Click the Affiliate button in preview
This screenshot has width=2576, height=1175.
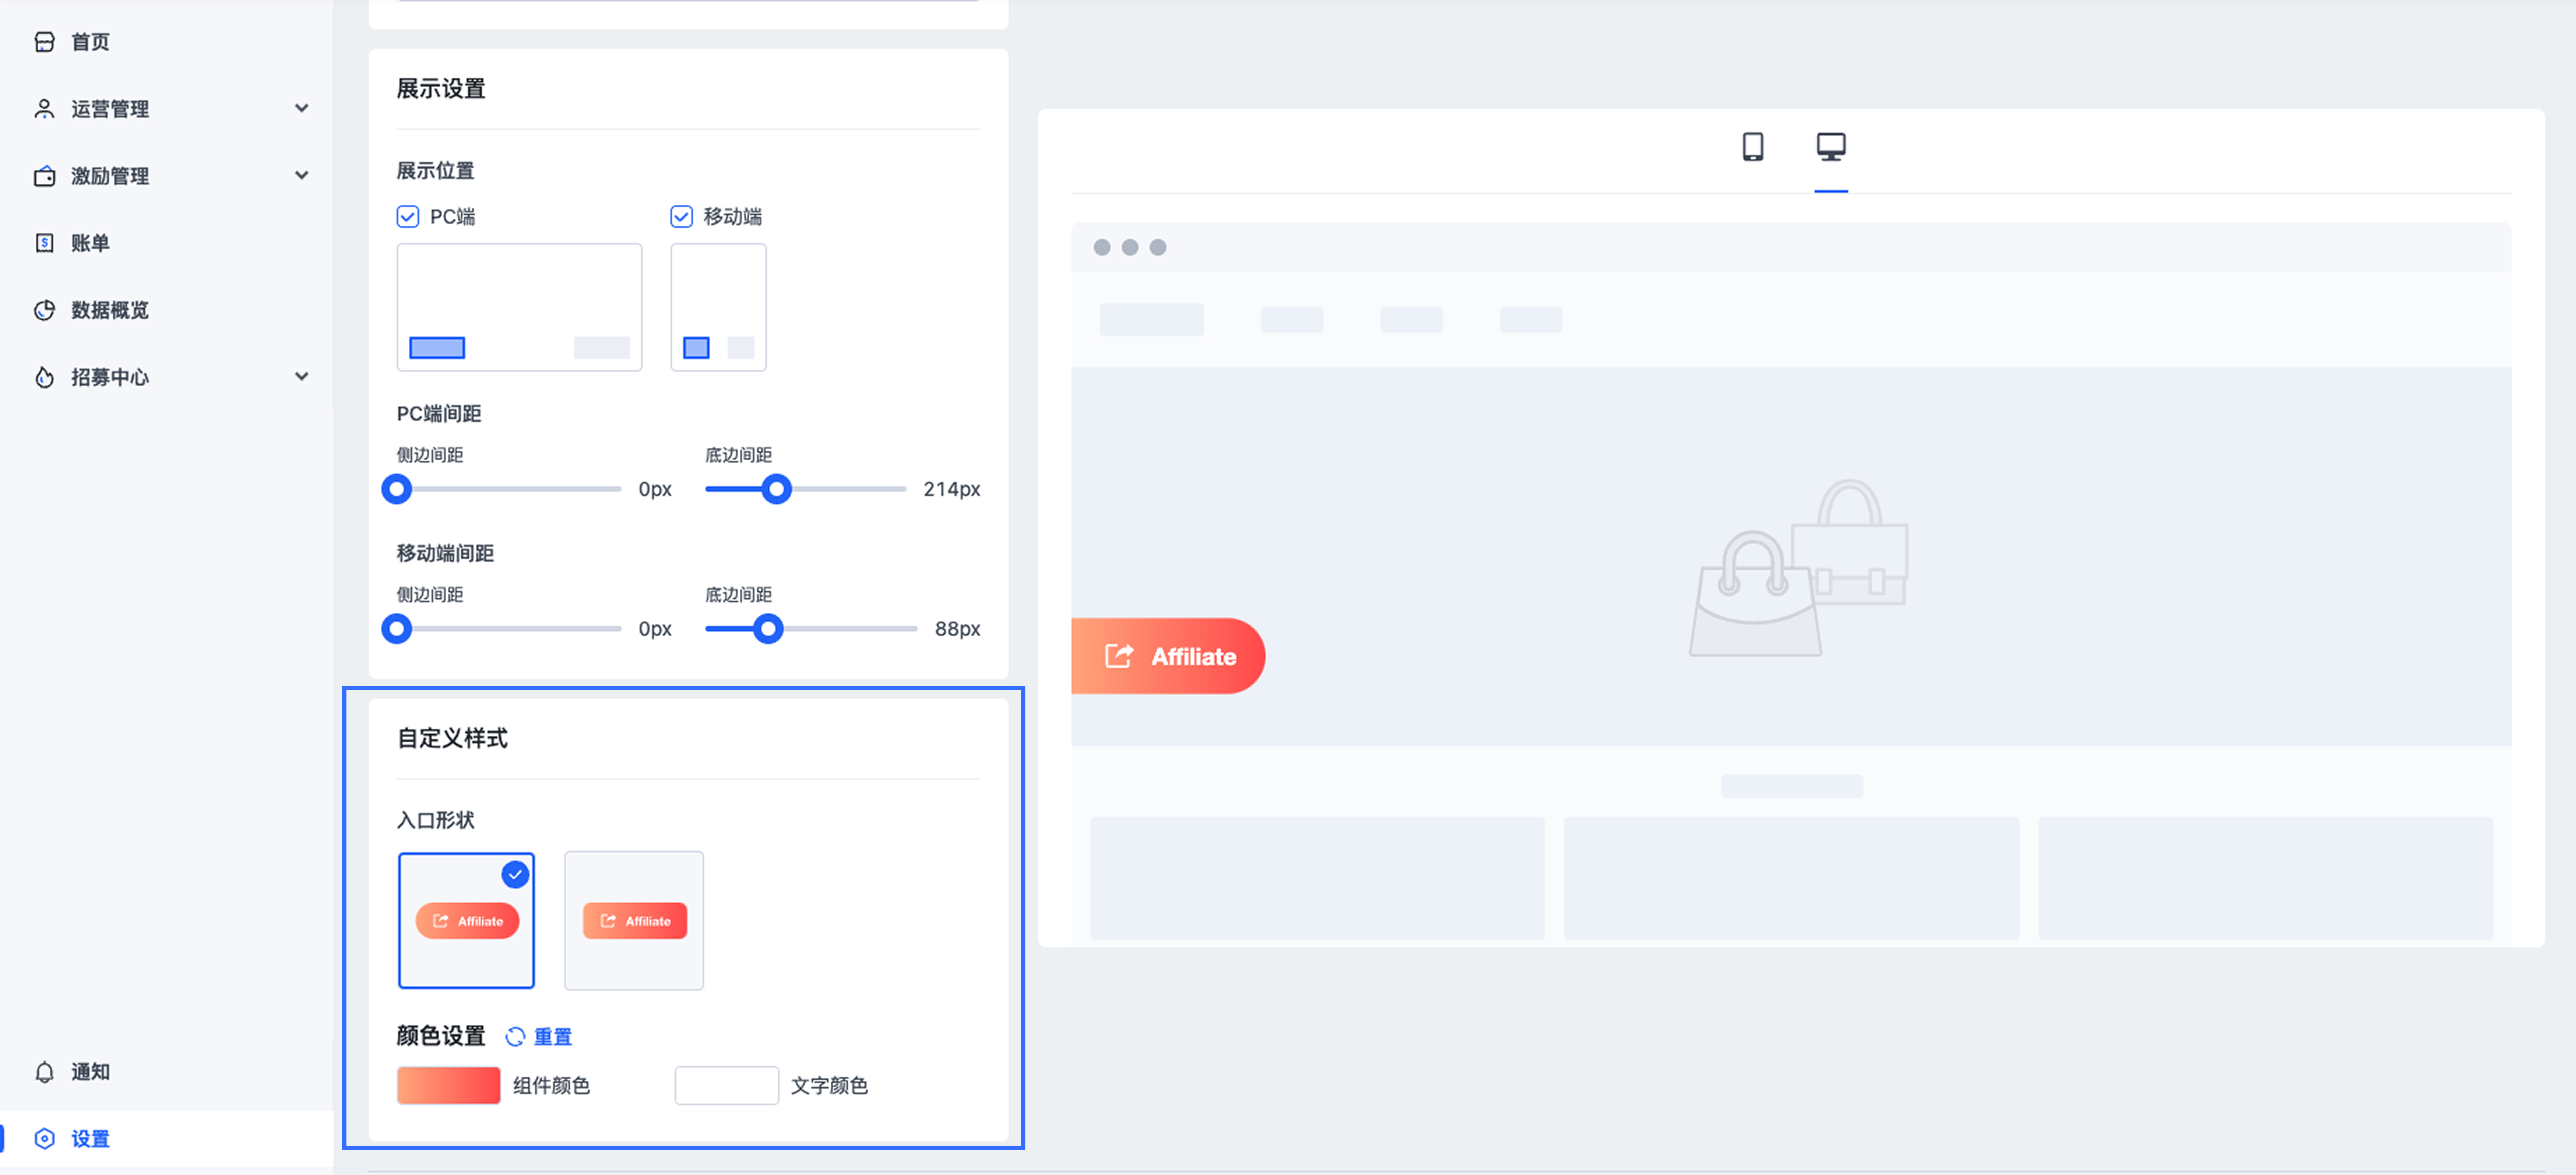tap(1168, 656)
